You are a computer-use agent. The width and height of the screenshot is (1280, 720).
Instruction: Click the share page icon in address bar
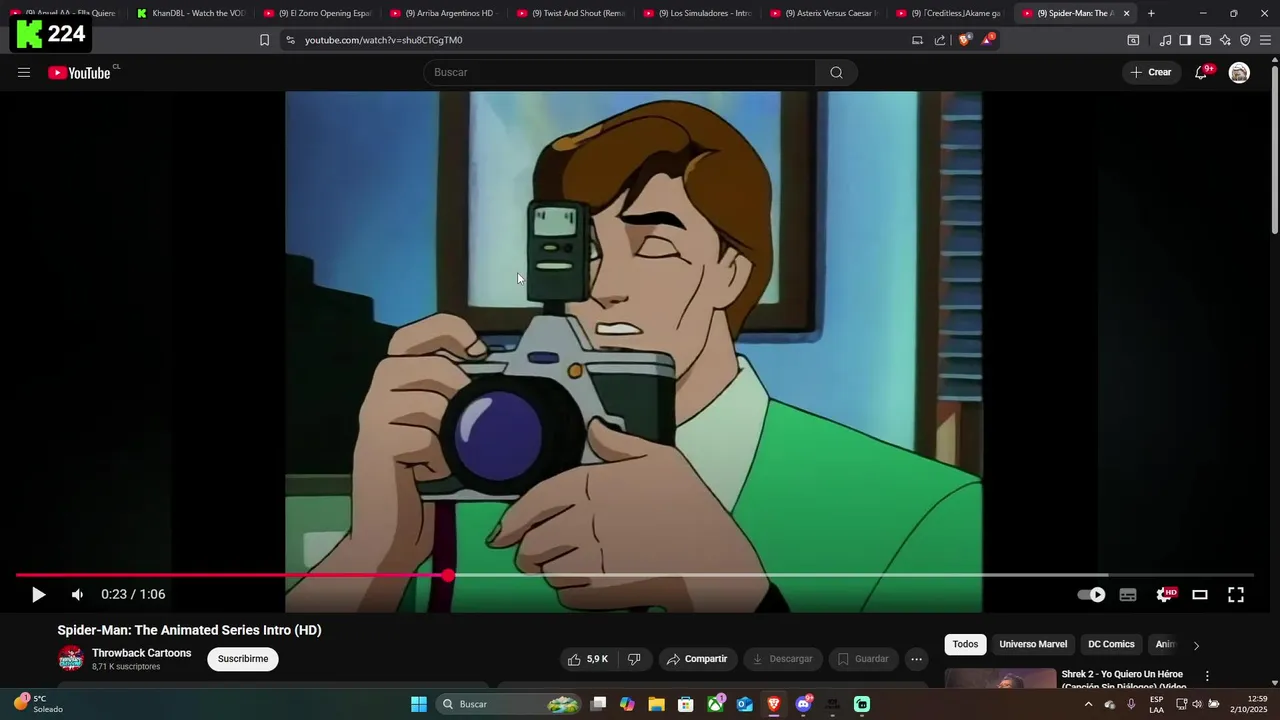coord(940,40)
